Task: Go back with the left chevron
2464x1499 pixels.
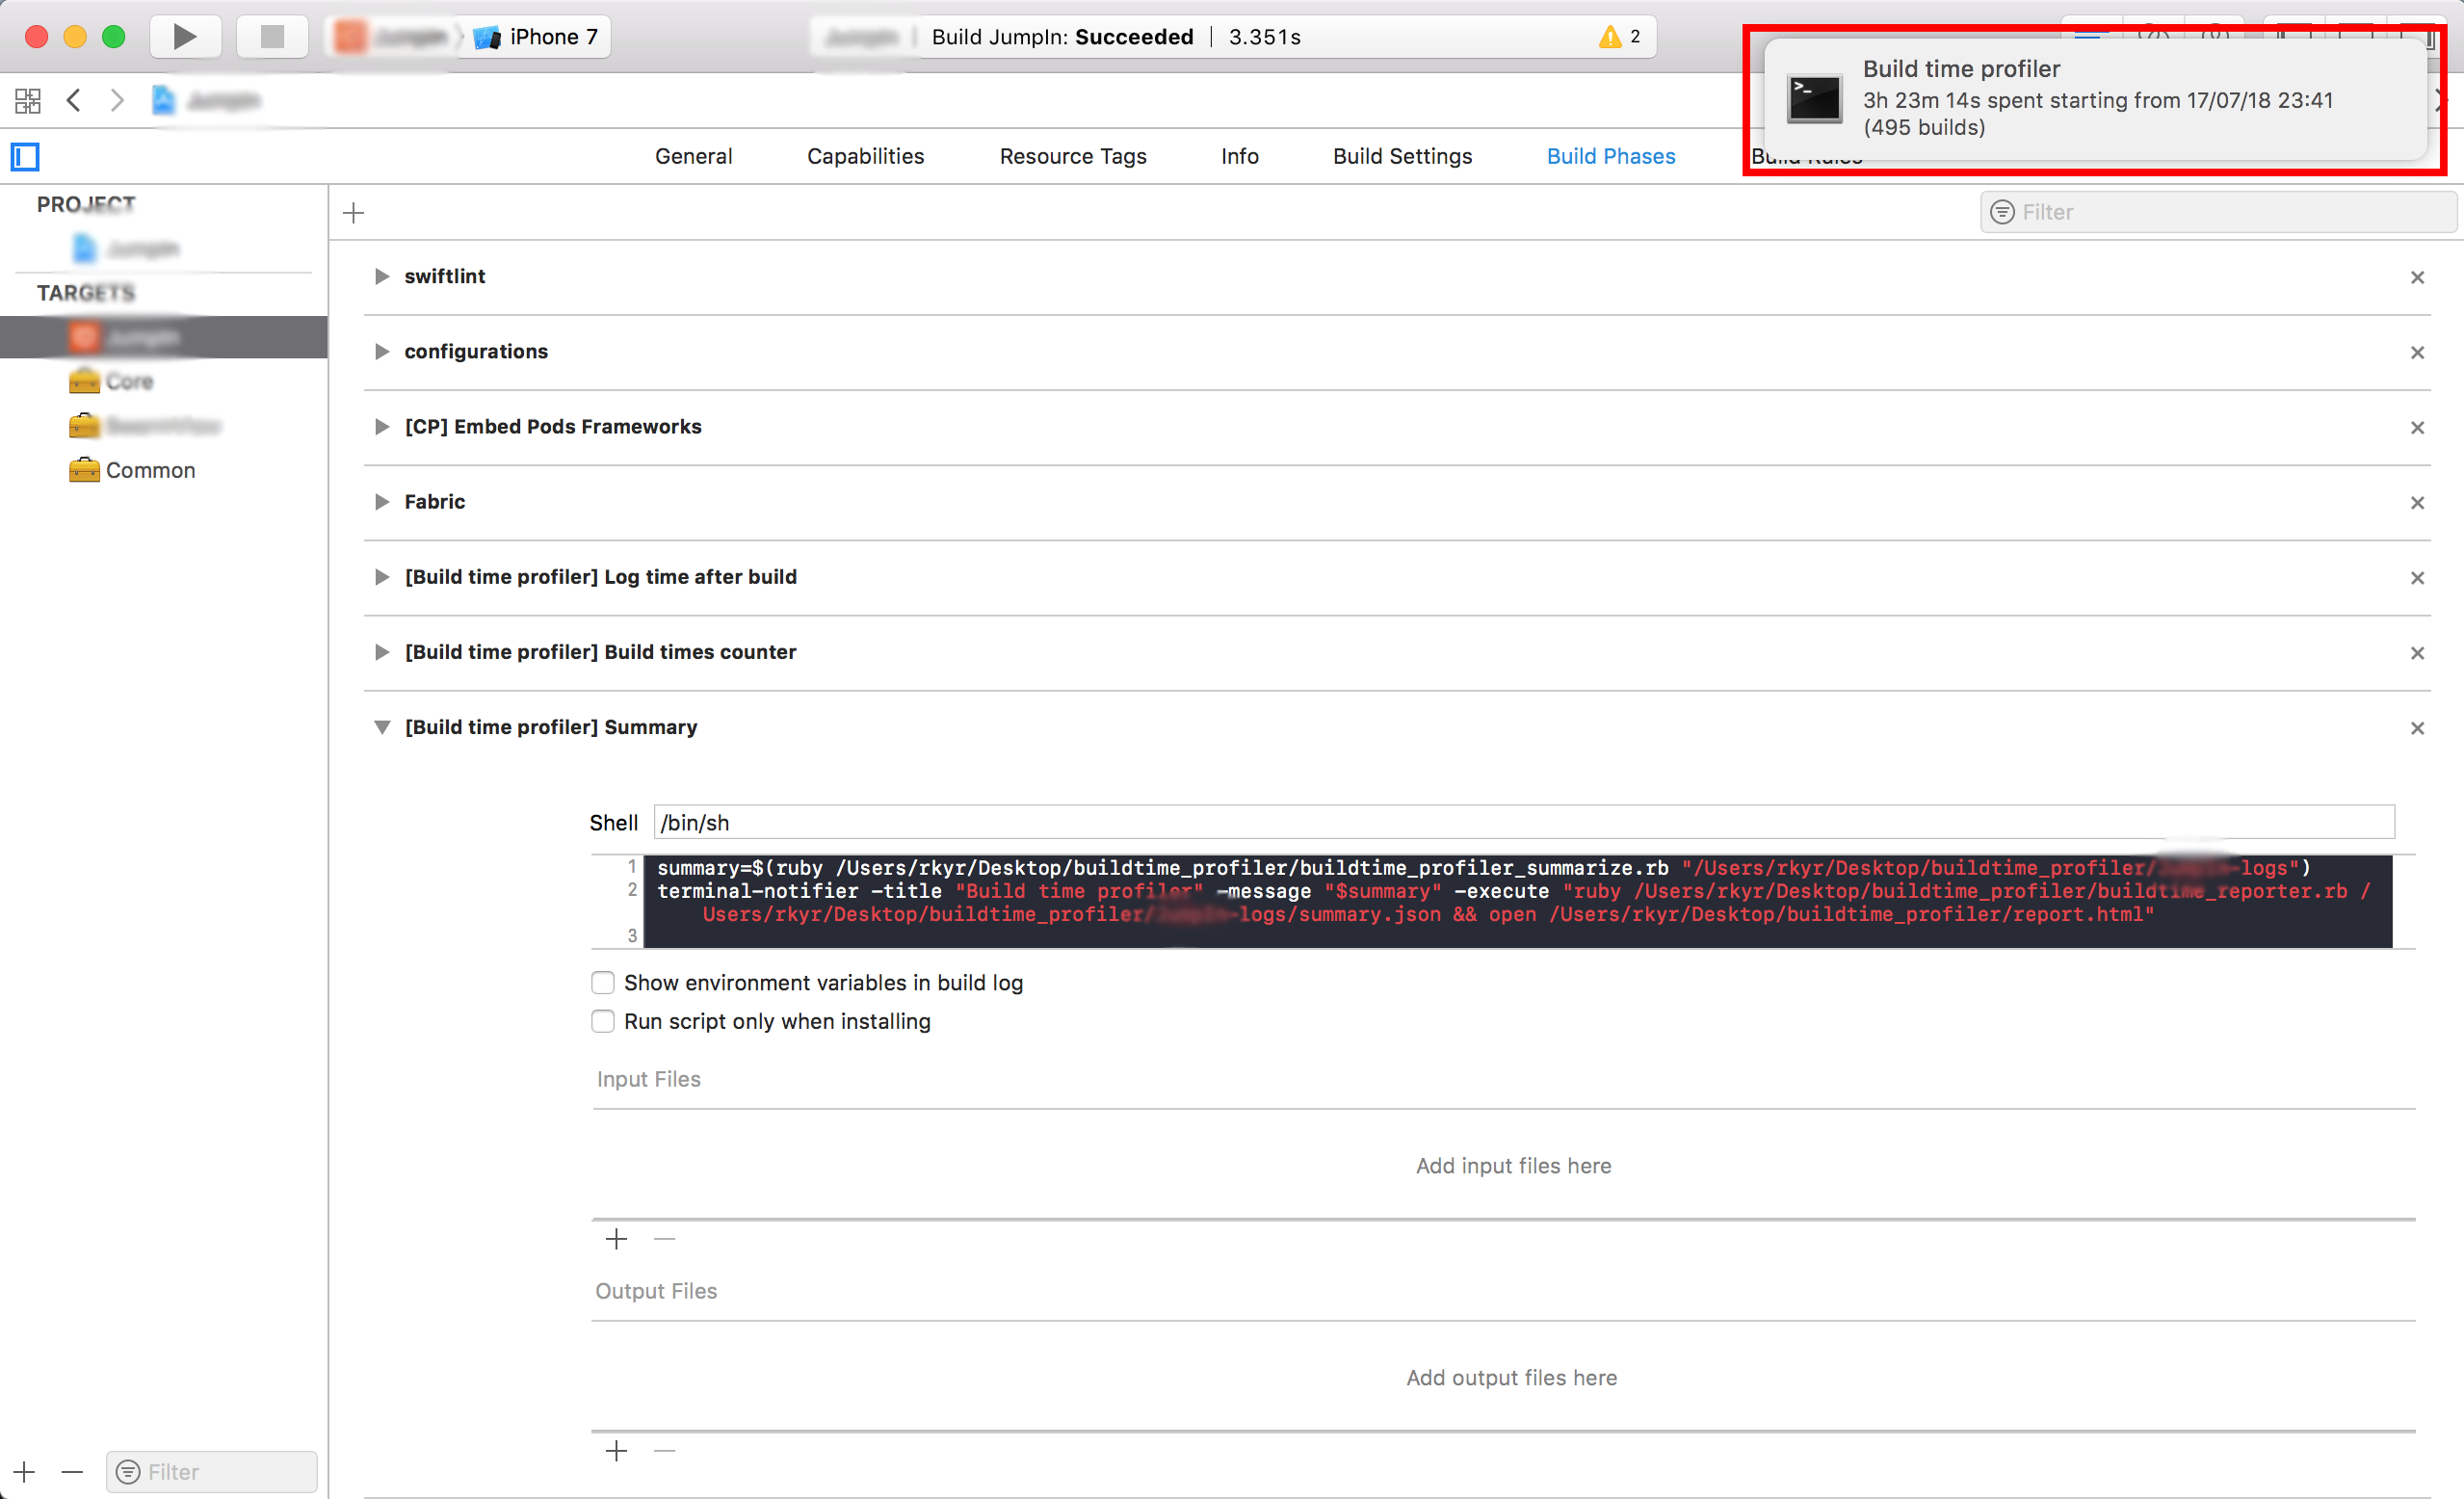Action: coord(73,100)
